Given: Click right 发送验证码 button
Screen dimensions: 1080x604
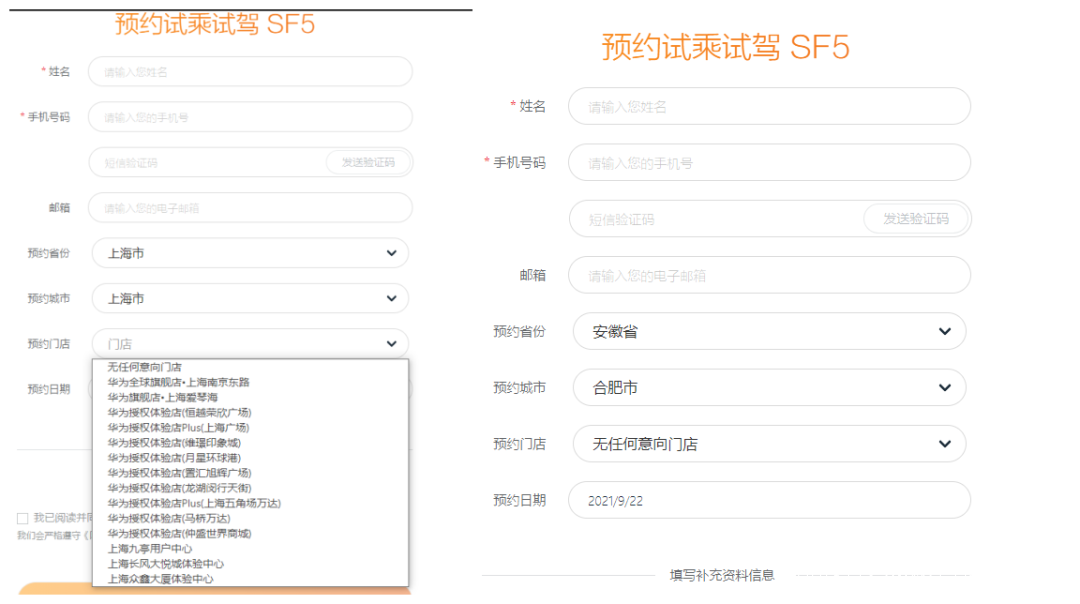Looking at the screenshot, I should pyautogui.click(x=916, y=218).
